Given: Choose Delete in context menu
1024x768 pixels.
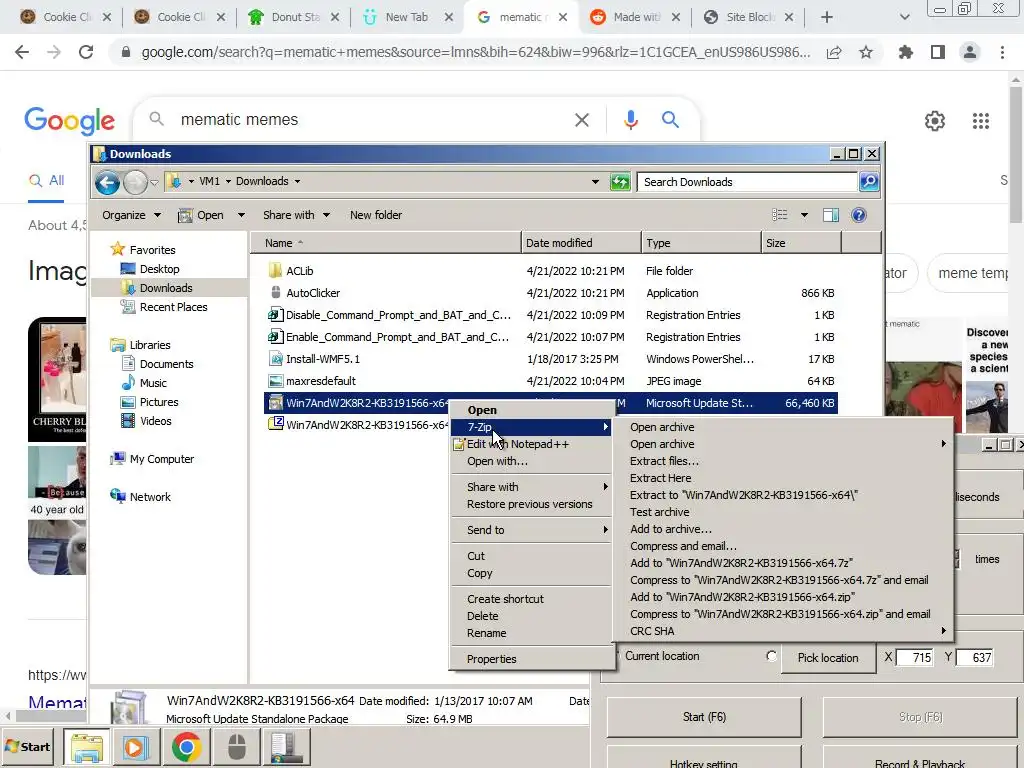Looking at the screenshot, I should 483,616.
